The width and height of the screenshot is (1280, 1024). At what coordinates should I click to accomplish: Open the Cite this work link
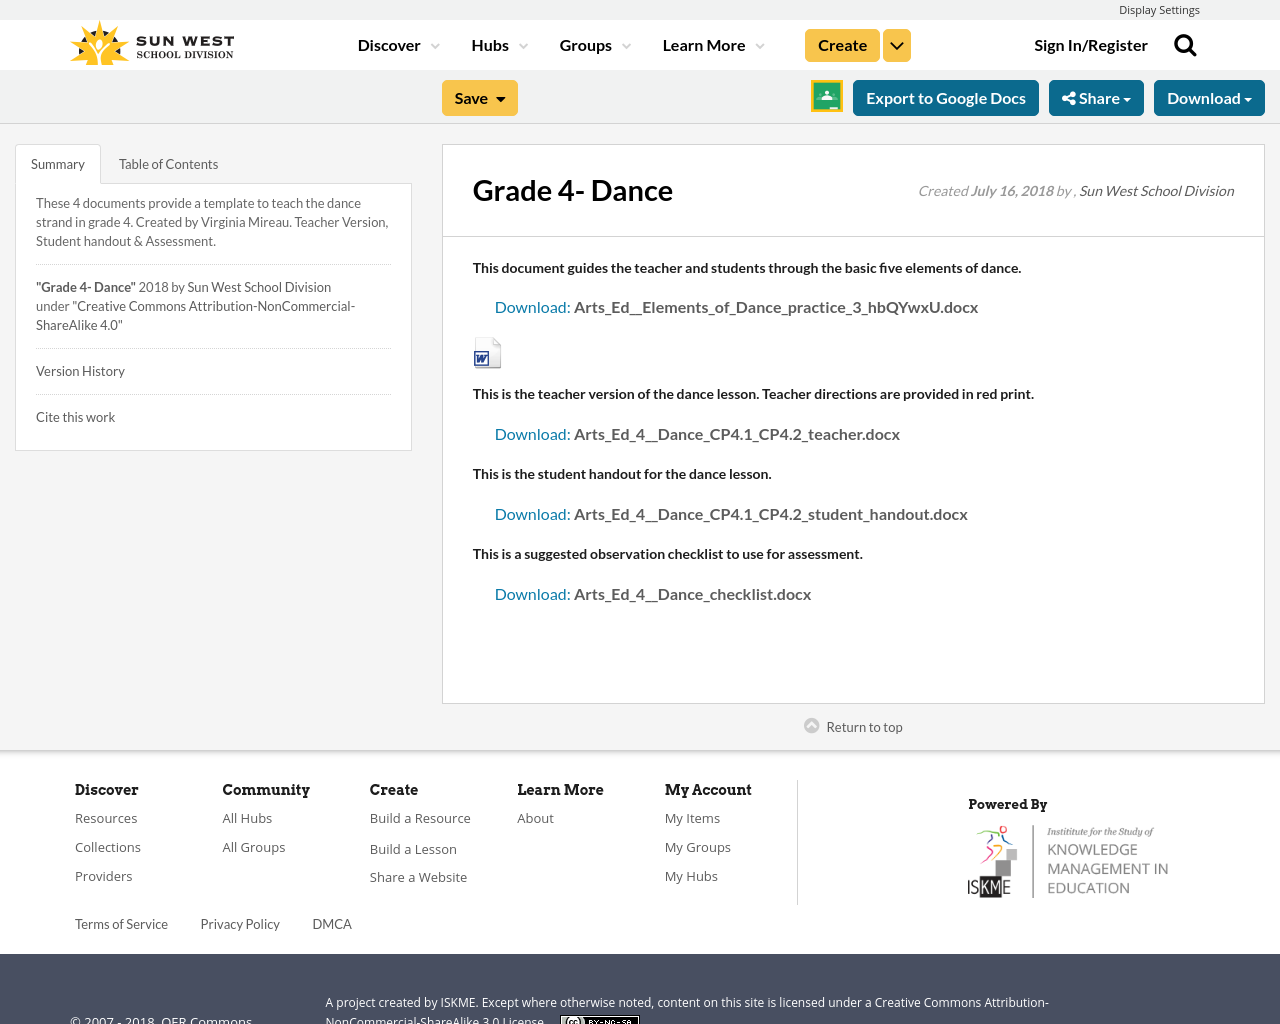coord(75,416)
